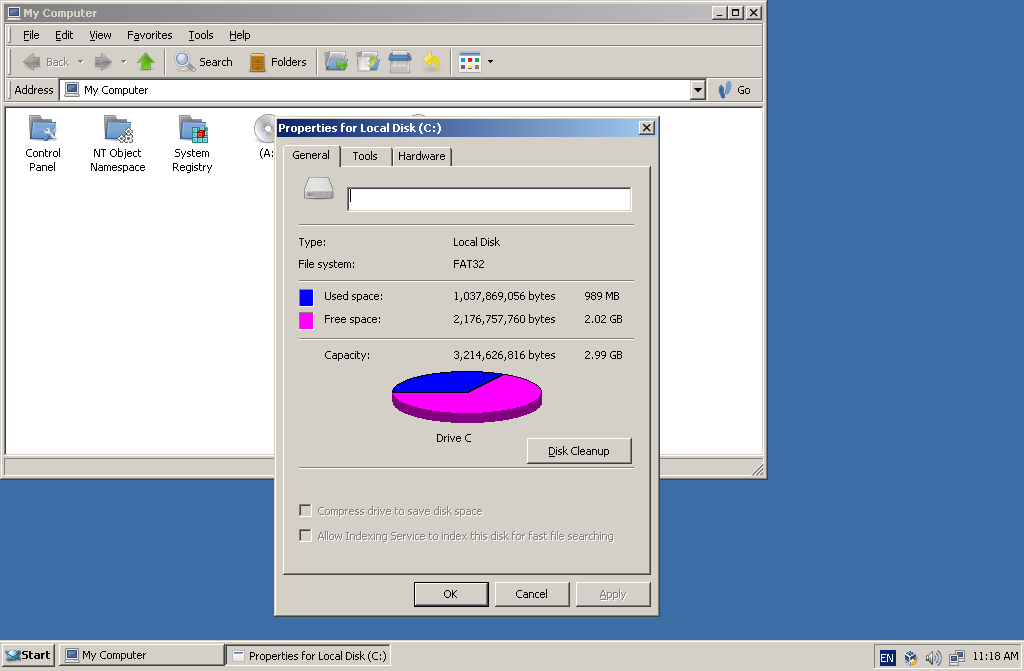1024x671 pixels.
Task: Click the window resize grip corner
Action: [x=757, y=469]
